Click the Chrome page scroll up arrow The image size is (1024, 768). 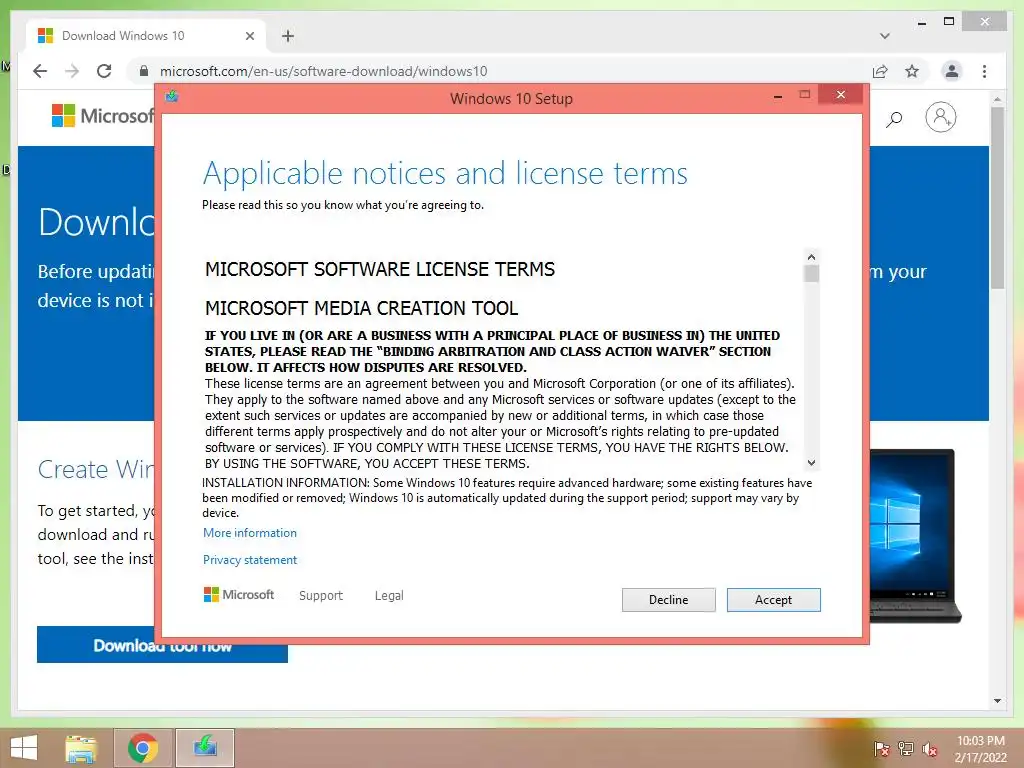click(x=997, y=99)
